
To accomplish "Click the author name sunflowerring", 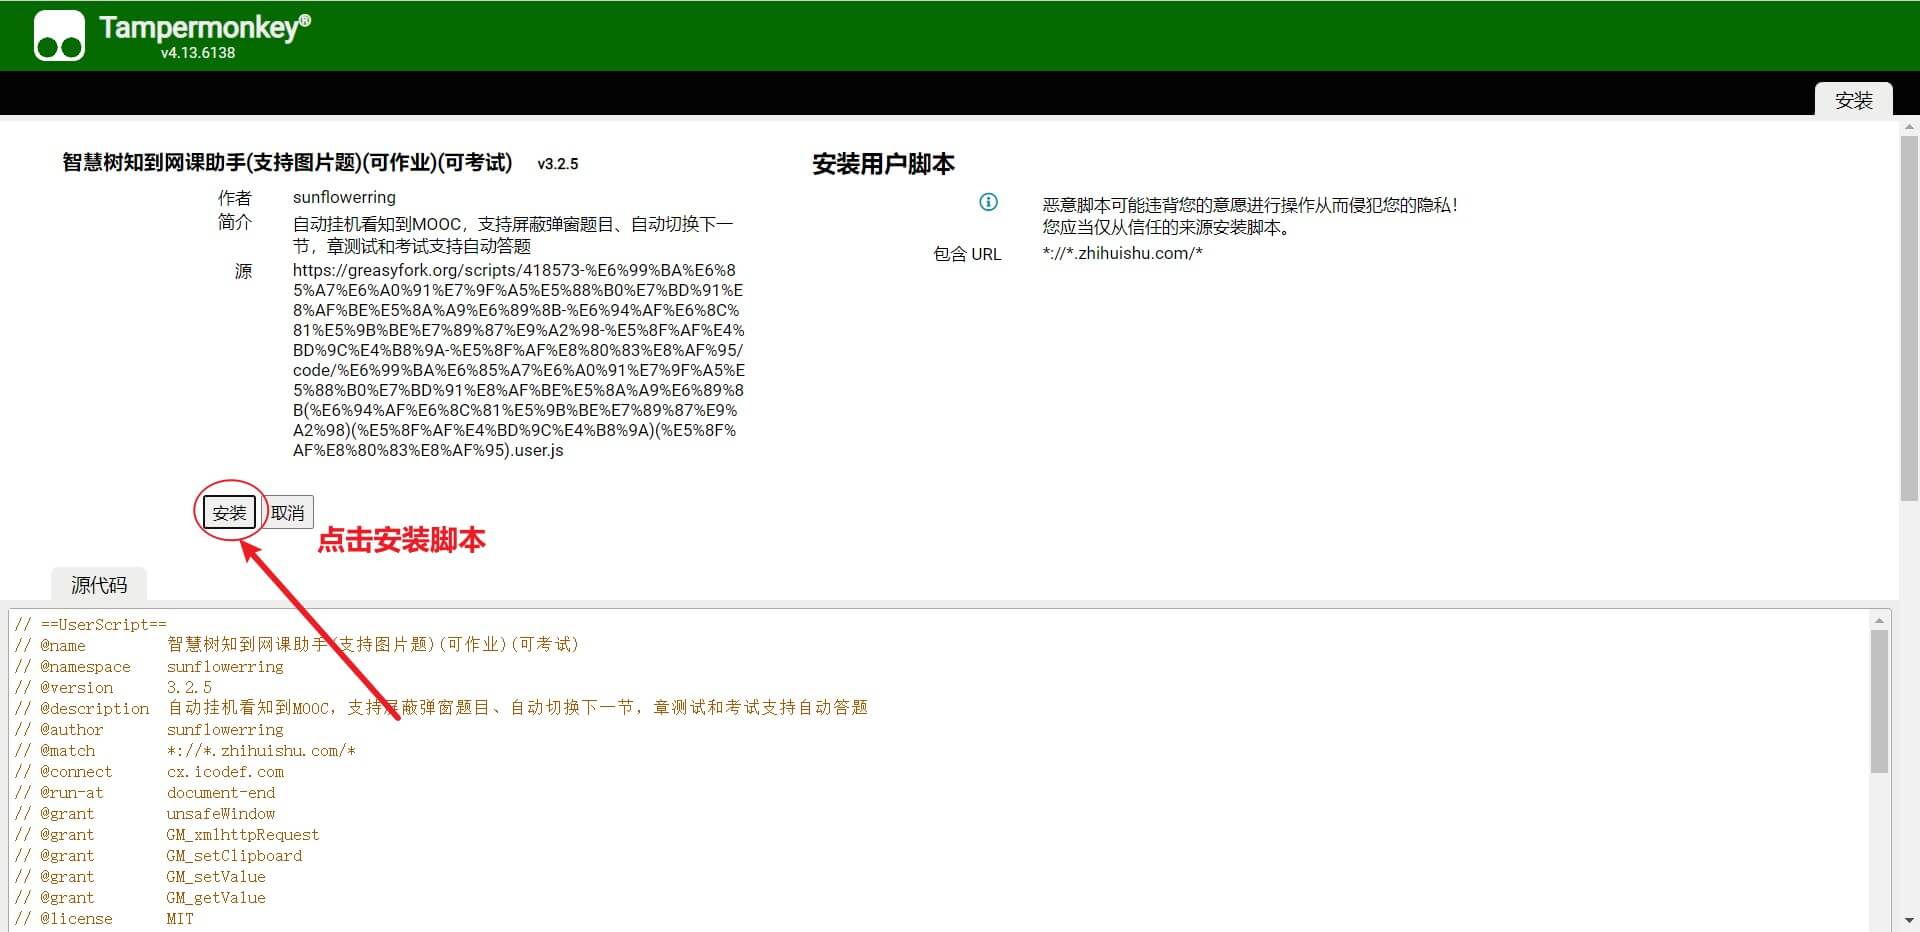I will pos(344,197).
